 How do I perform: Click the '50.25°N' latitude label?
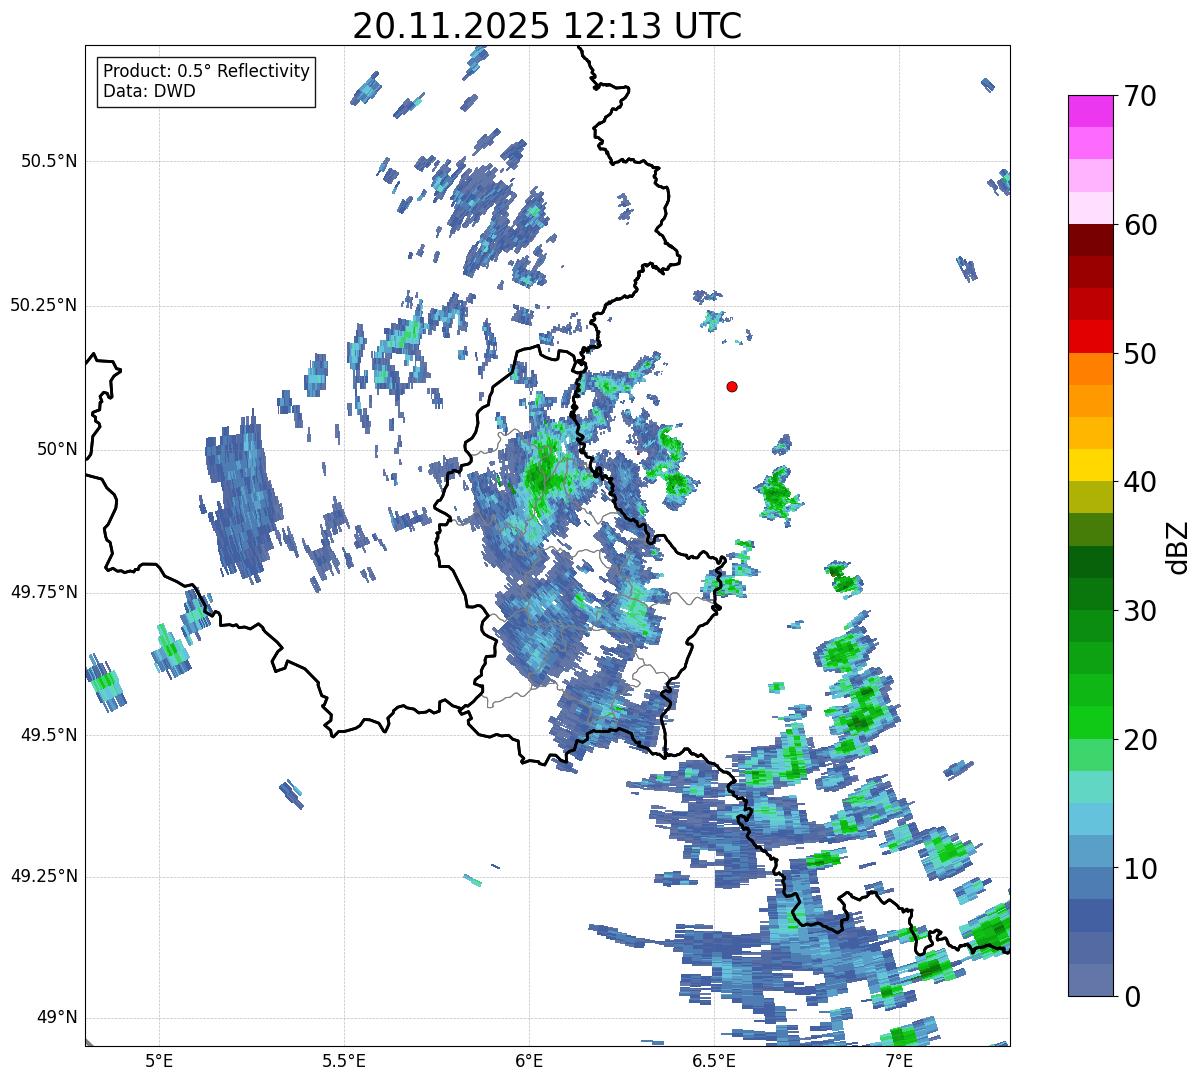44,305
